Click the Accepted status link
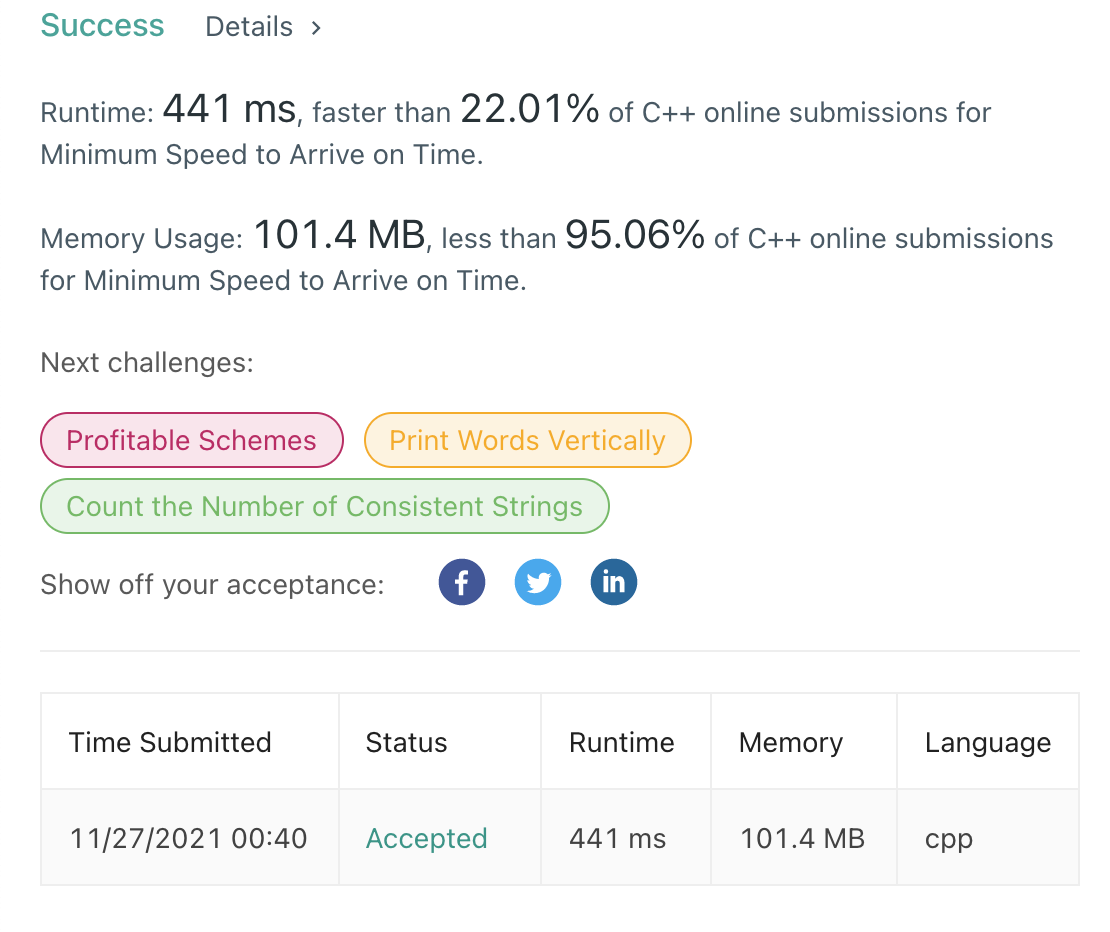The height and width of the screenshot is (932, 1110). point(426,839)
